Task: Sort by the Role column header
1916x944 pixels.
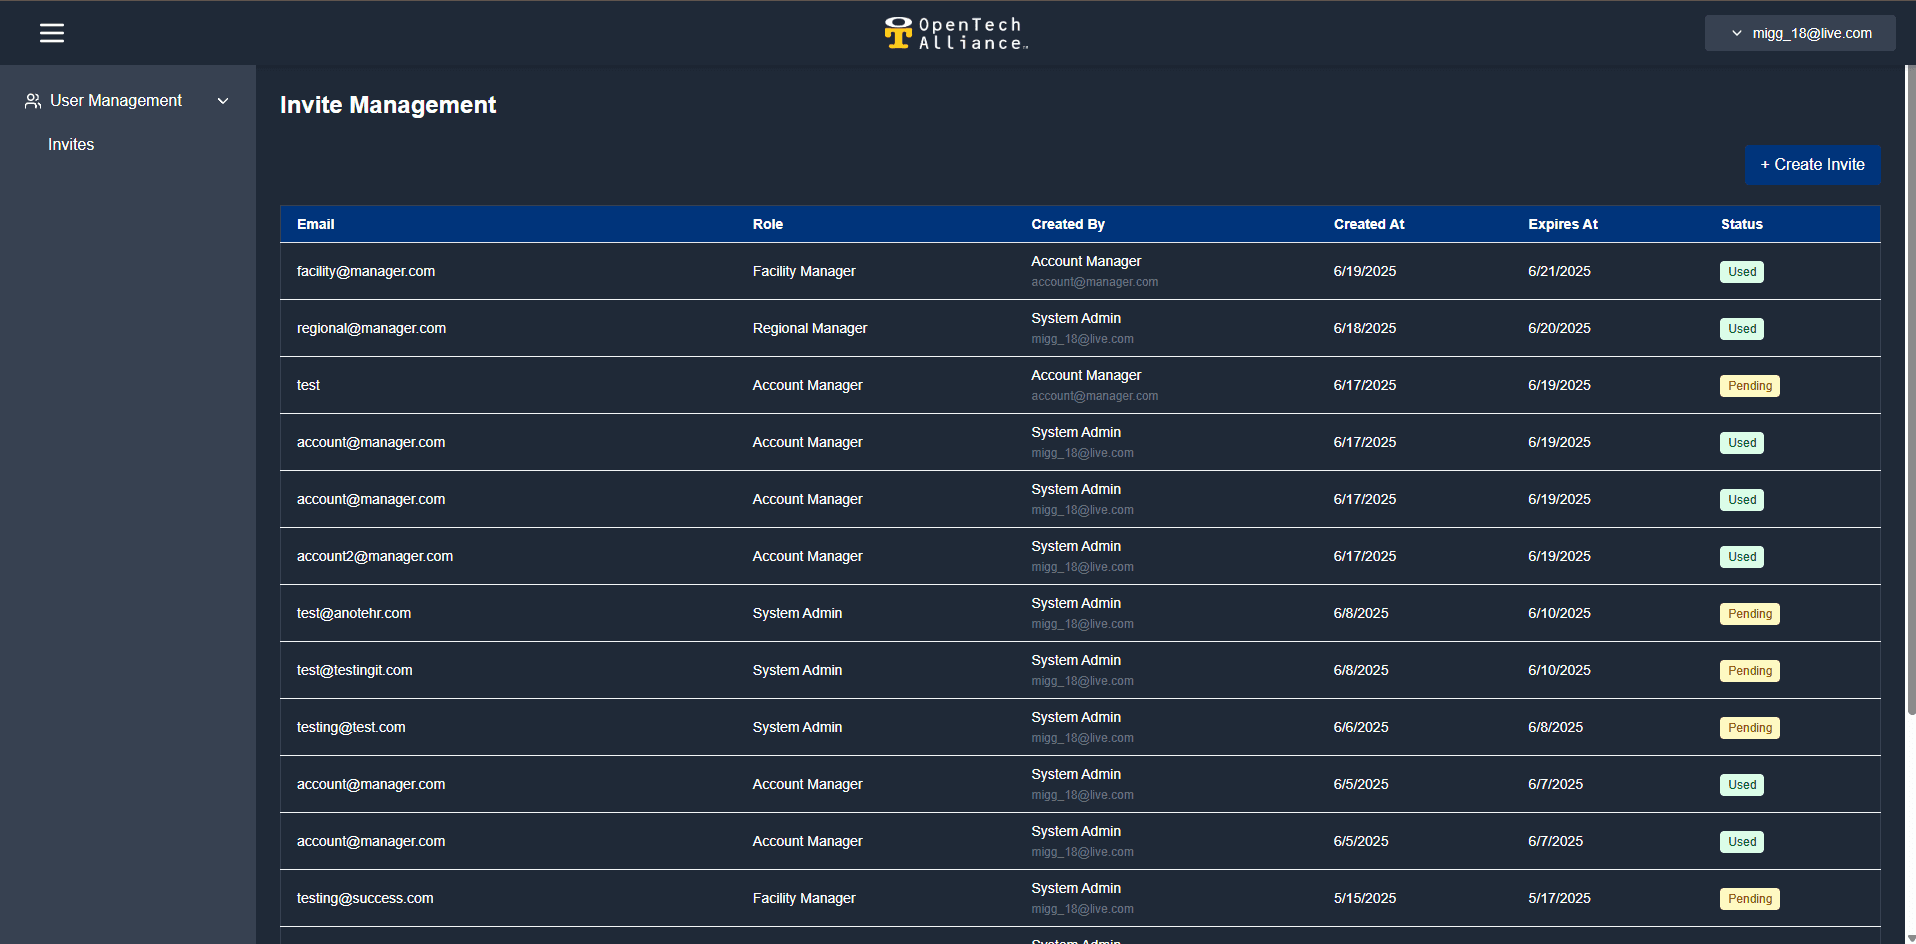Action: click(x=767, y=224)
